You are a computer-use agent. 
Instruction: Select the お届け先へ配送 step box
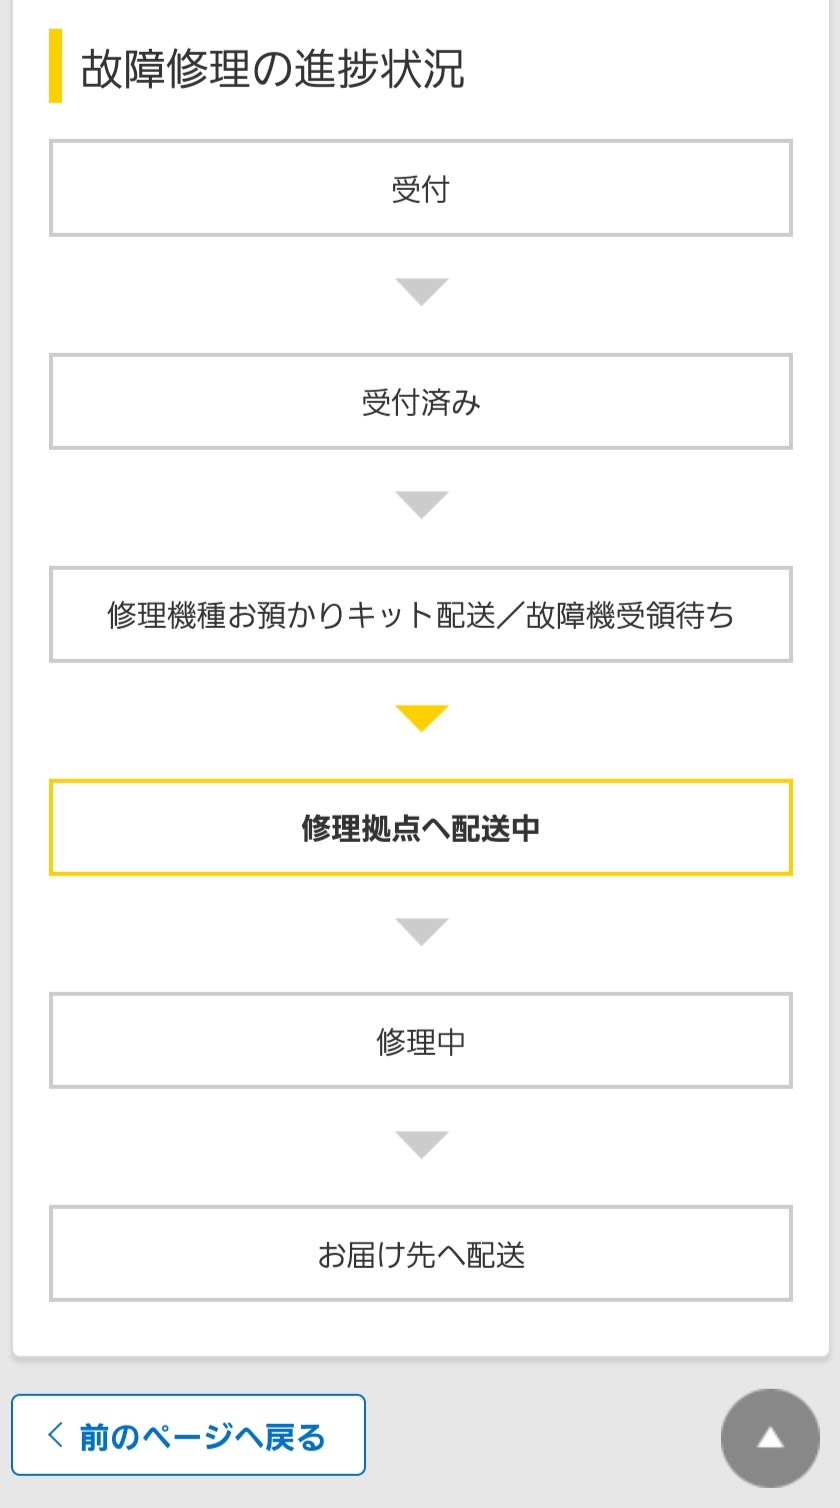click(x=421, y=1254)
